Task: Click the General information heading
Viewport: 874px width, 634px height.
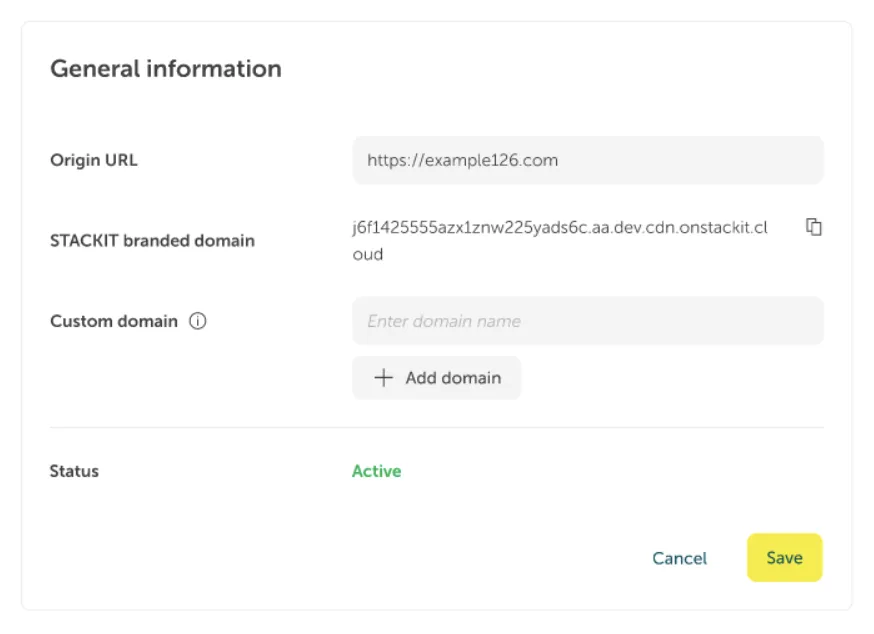Action: [x=165, y=69]
